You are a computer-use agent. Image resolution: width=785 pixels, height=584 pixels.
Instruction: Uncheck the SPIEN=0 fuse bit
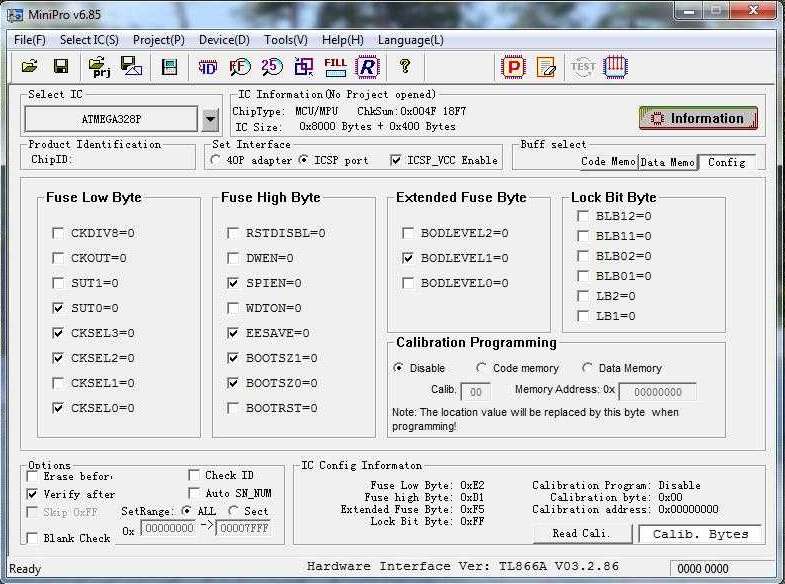[233, 283]
